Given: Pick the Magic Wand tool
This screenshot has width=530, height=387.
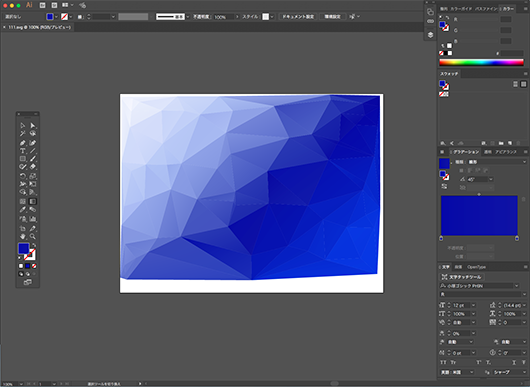Looking at the screenshot, I should click(x=23, y=134).
